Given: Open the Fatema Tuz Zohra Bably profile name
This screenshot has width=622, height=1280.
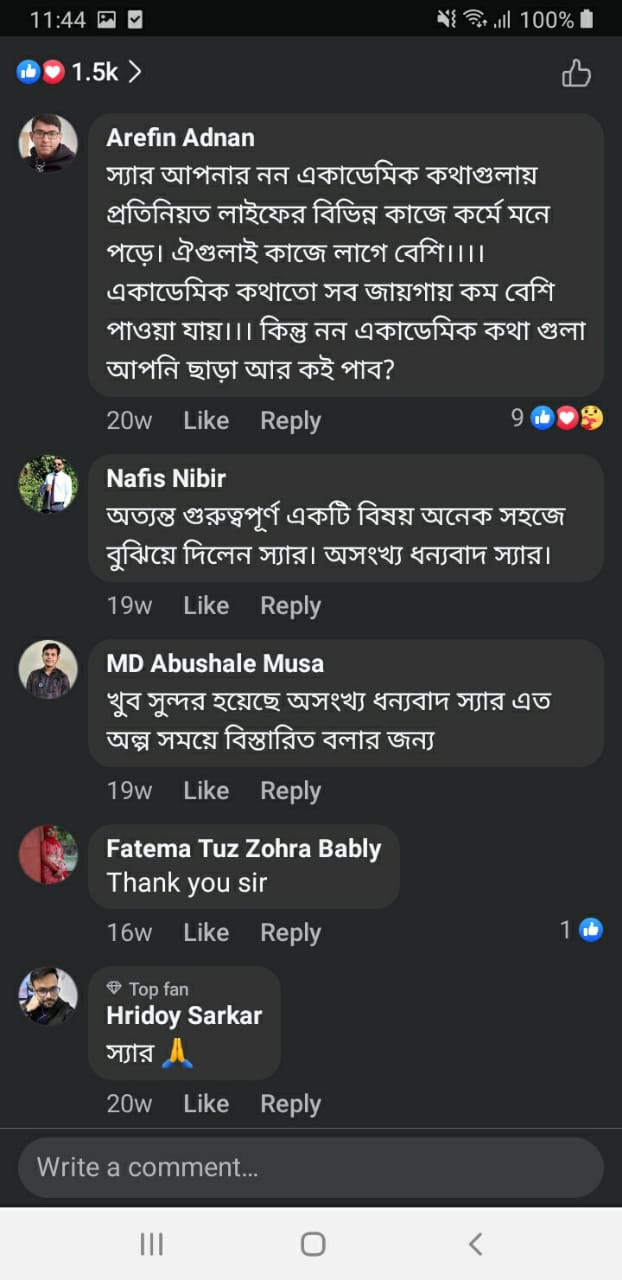Looking at the screenshot, I should point(243,849).
